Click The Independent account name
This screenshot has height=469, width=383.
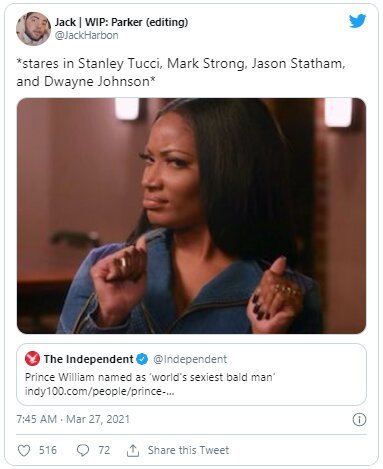coord(88,359)
